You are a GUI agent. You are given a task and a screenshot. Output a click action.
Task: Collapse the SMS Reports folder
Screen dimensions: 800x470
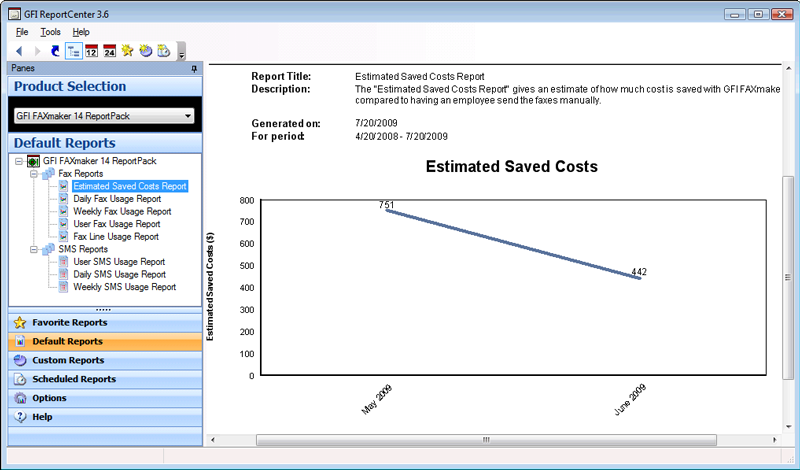pyautogui.click(x=34, y=250)
